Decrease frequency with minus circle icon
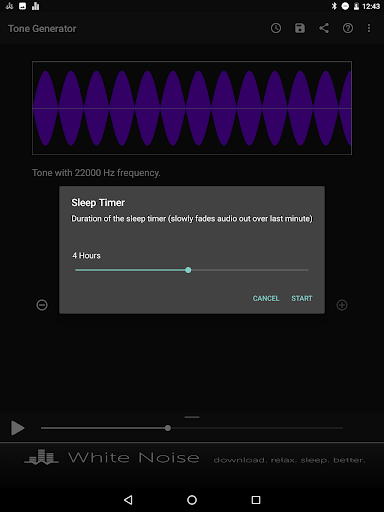The image size is (384, 512). [x=42, y=305]
